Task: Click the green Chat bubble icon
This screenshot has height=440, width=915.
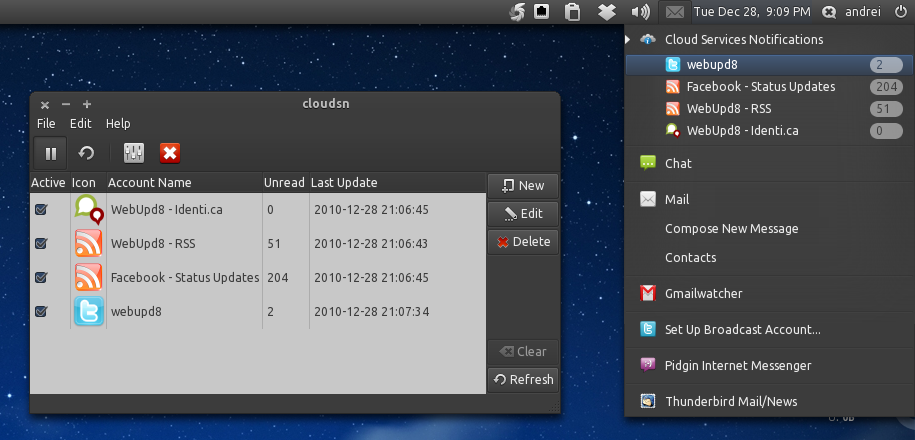Action: pos(648,163)
